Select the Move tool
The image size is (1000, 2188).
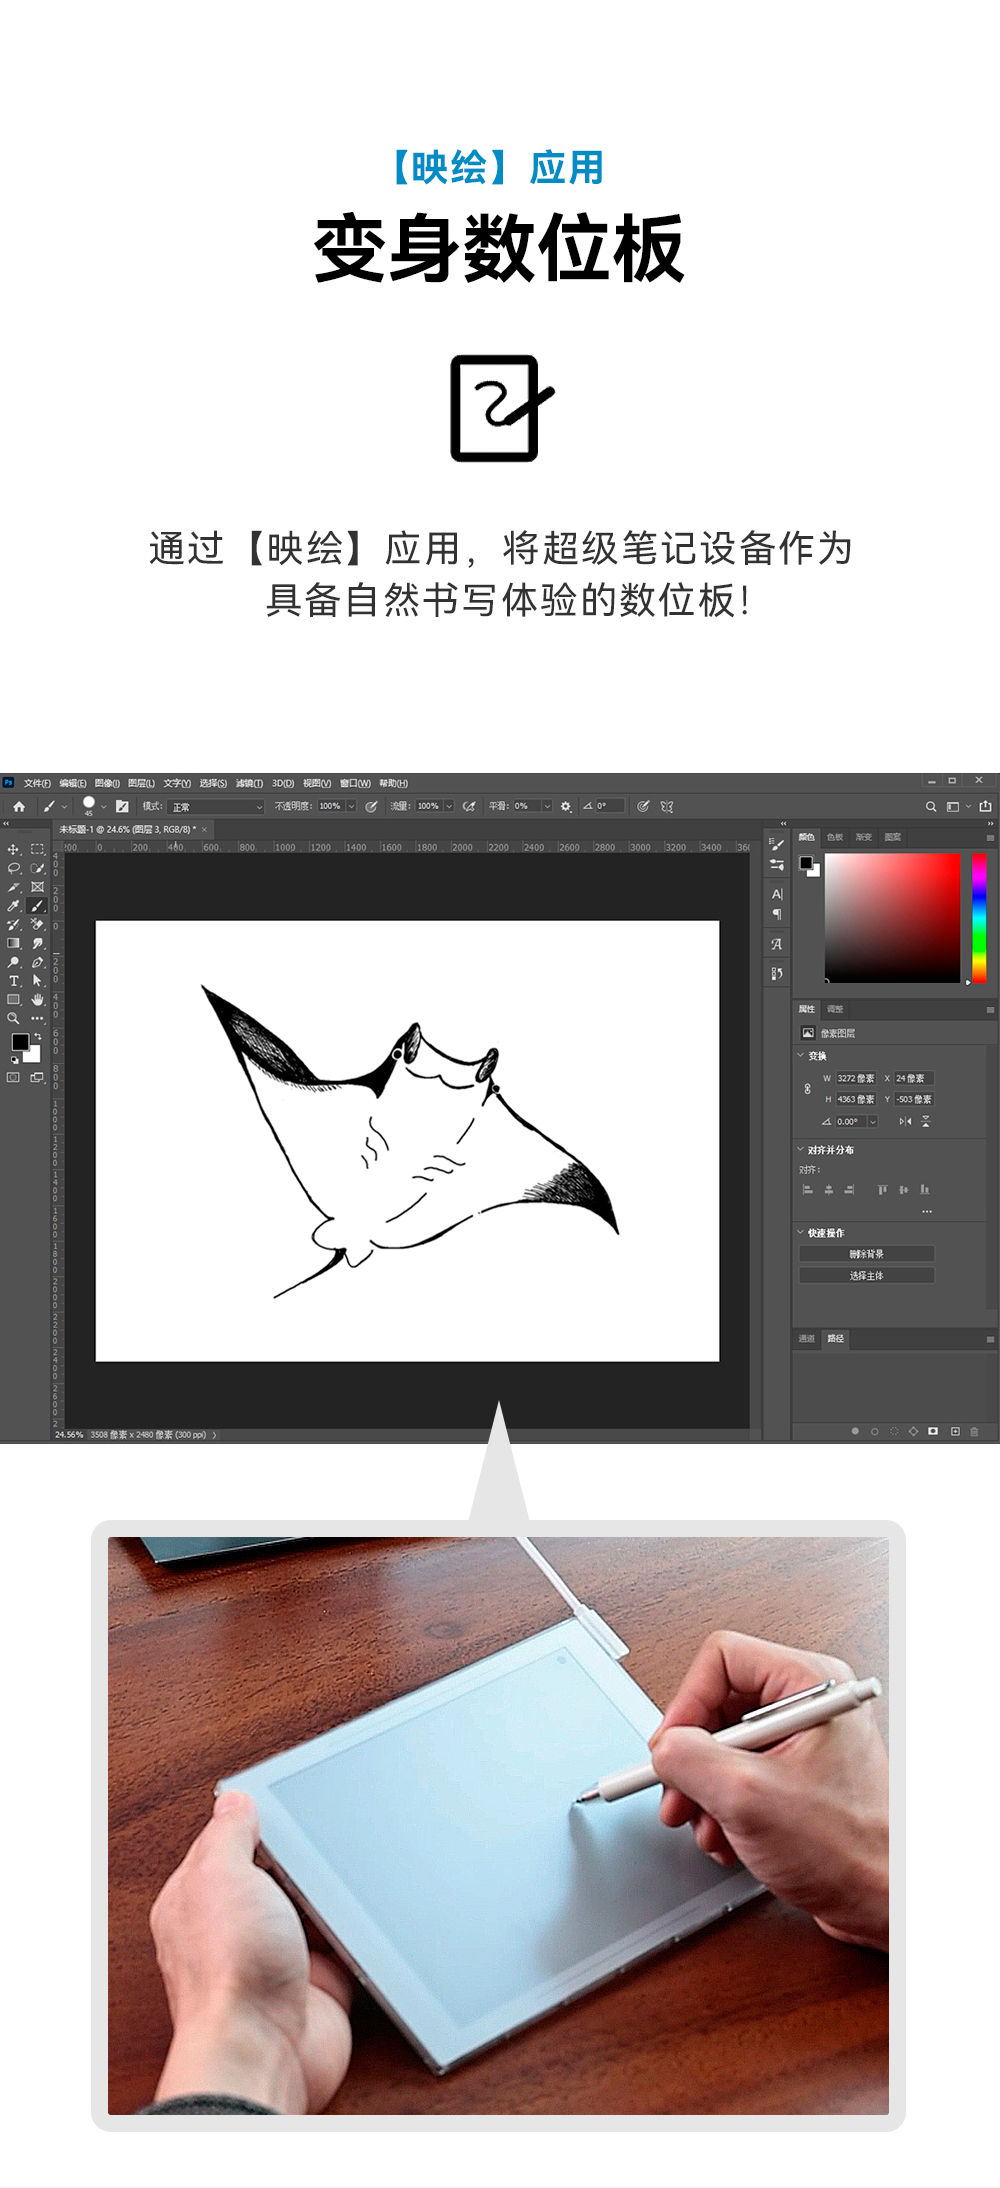[14, 849]
